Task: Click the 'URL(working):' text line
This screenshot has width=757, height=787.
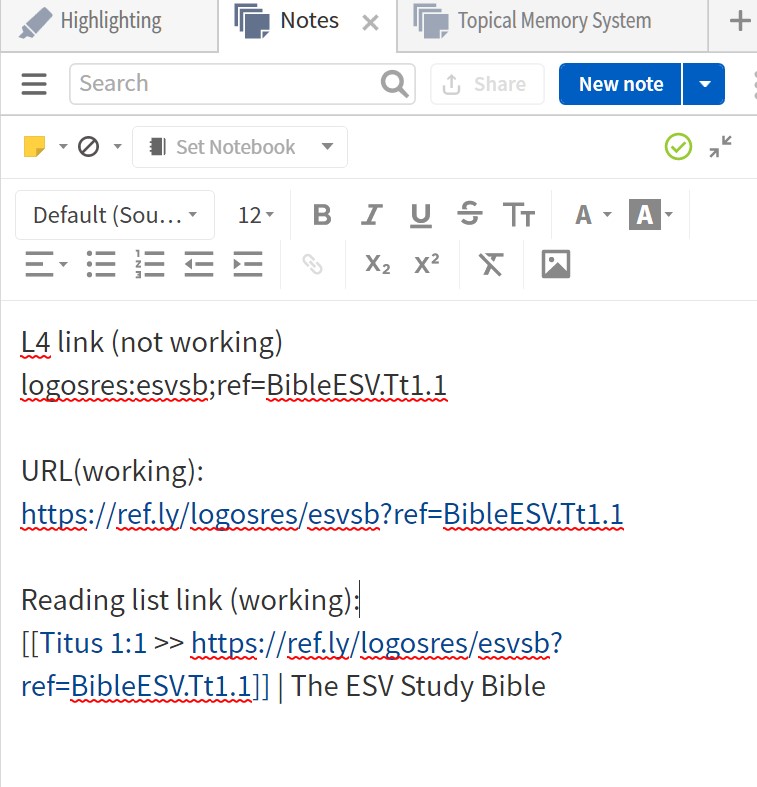Action: pos(112,471)
